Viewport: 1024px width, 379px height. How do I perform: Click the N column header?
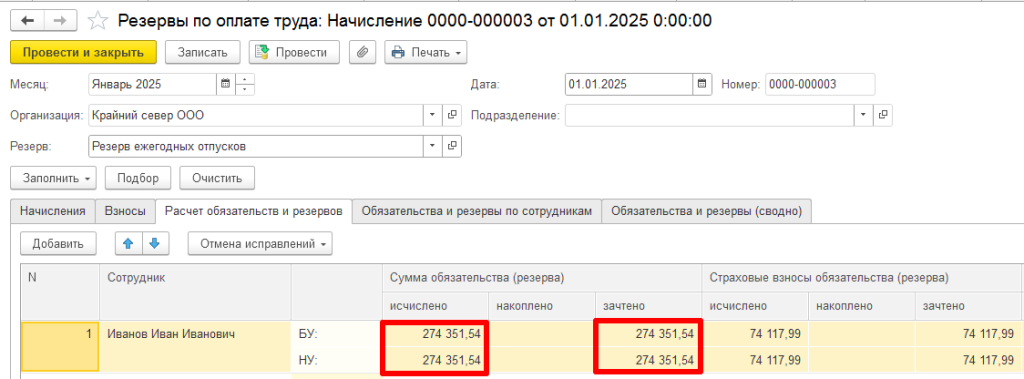(60, 291)
